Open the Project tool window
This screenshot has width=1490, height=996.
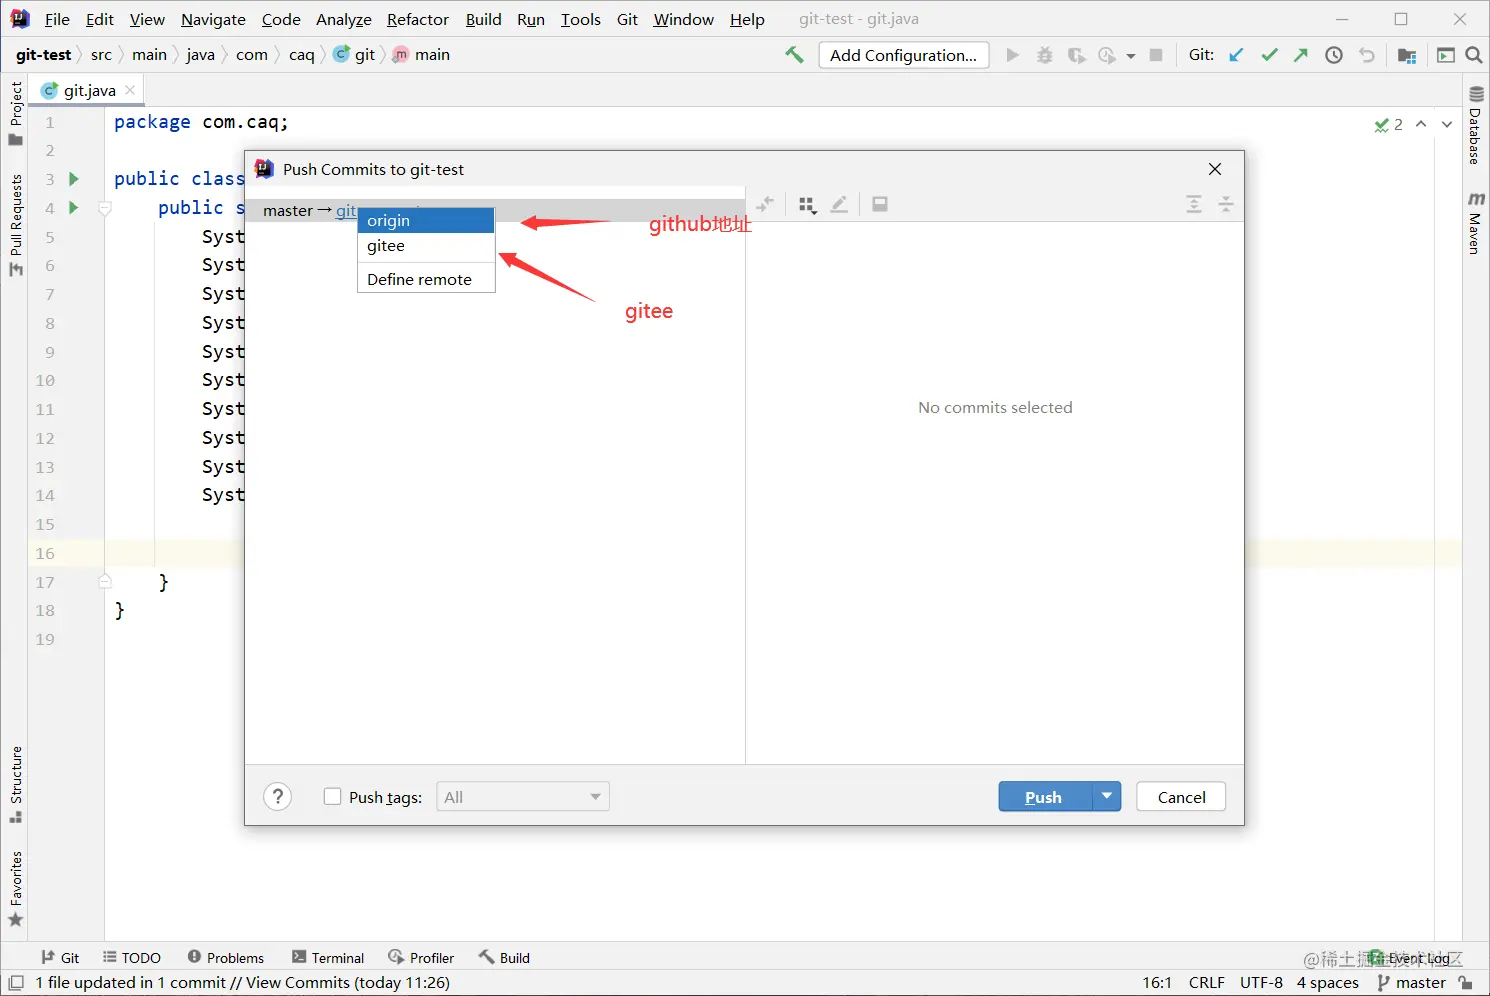tap(15, 113)
